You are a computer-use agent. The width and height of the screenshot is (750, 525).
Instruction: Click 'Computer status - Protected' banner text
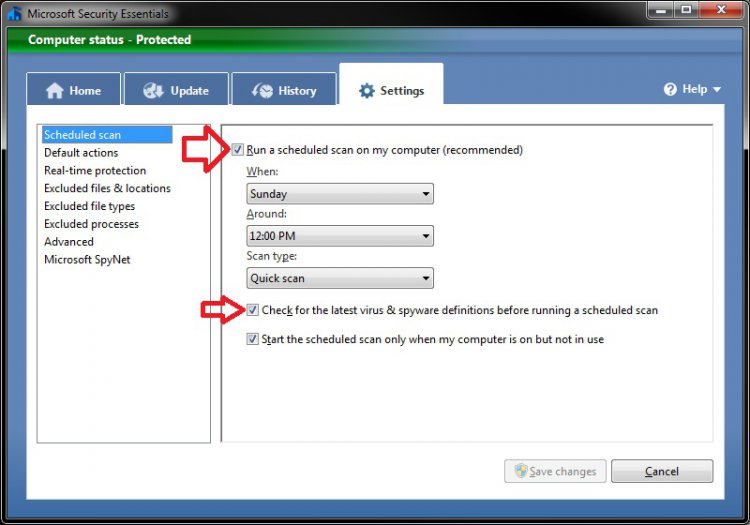click(110, 40)
